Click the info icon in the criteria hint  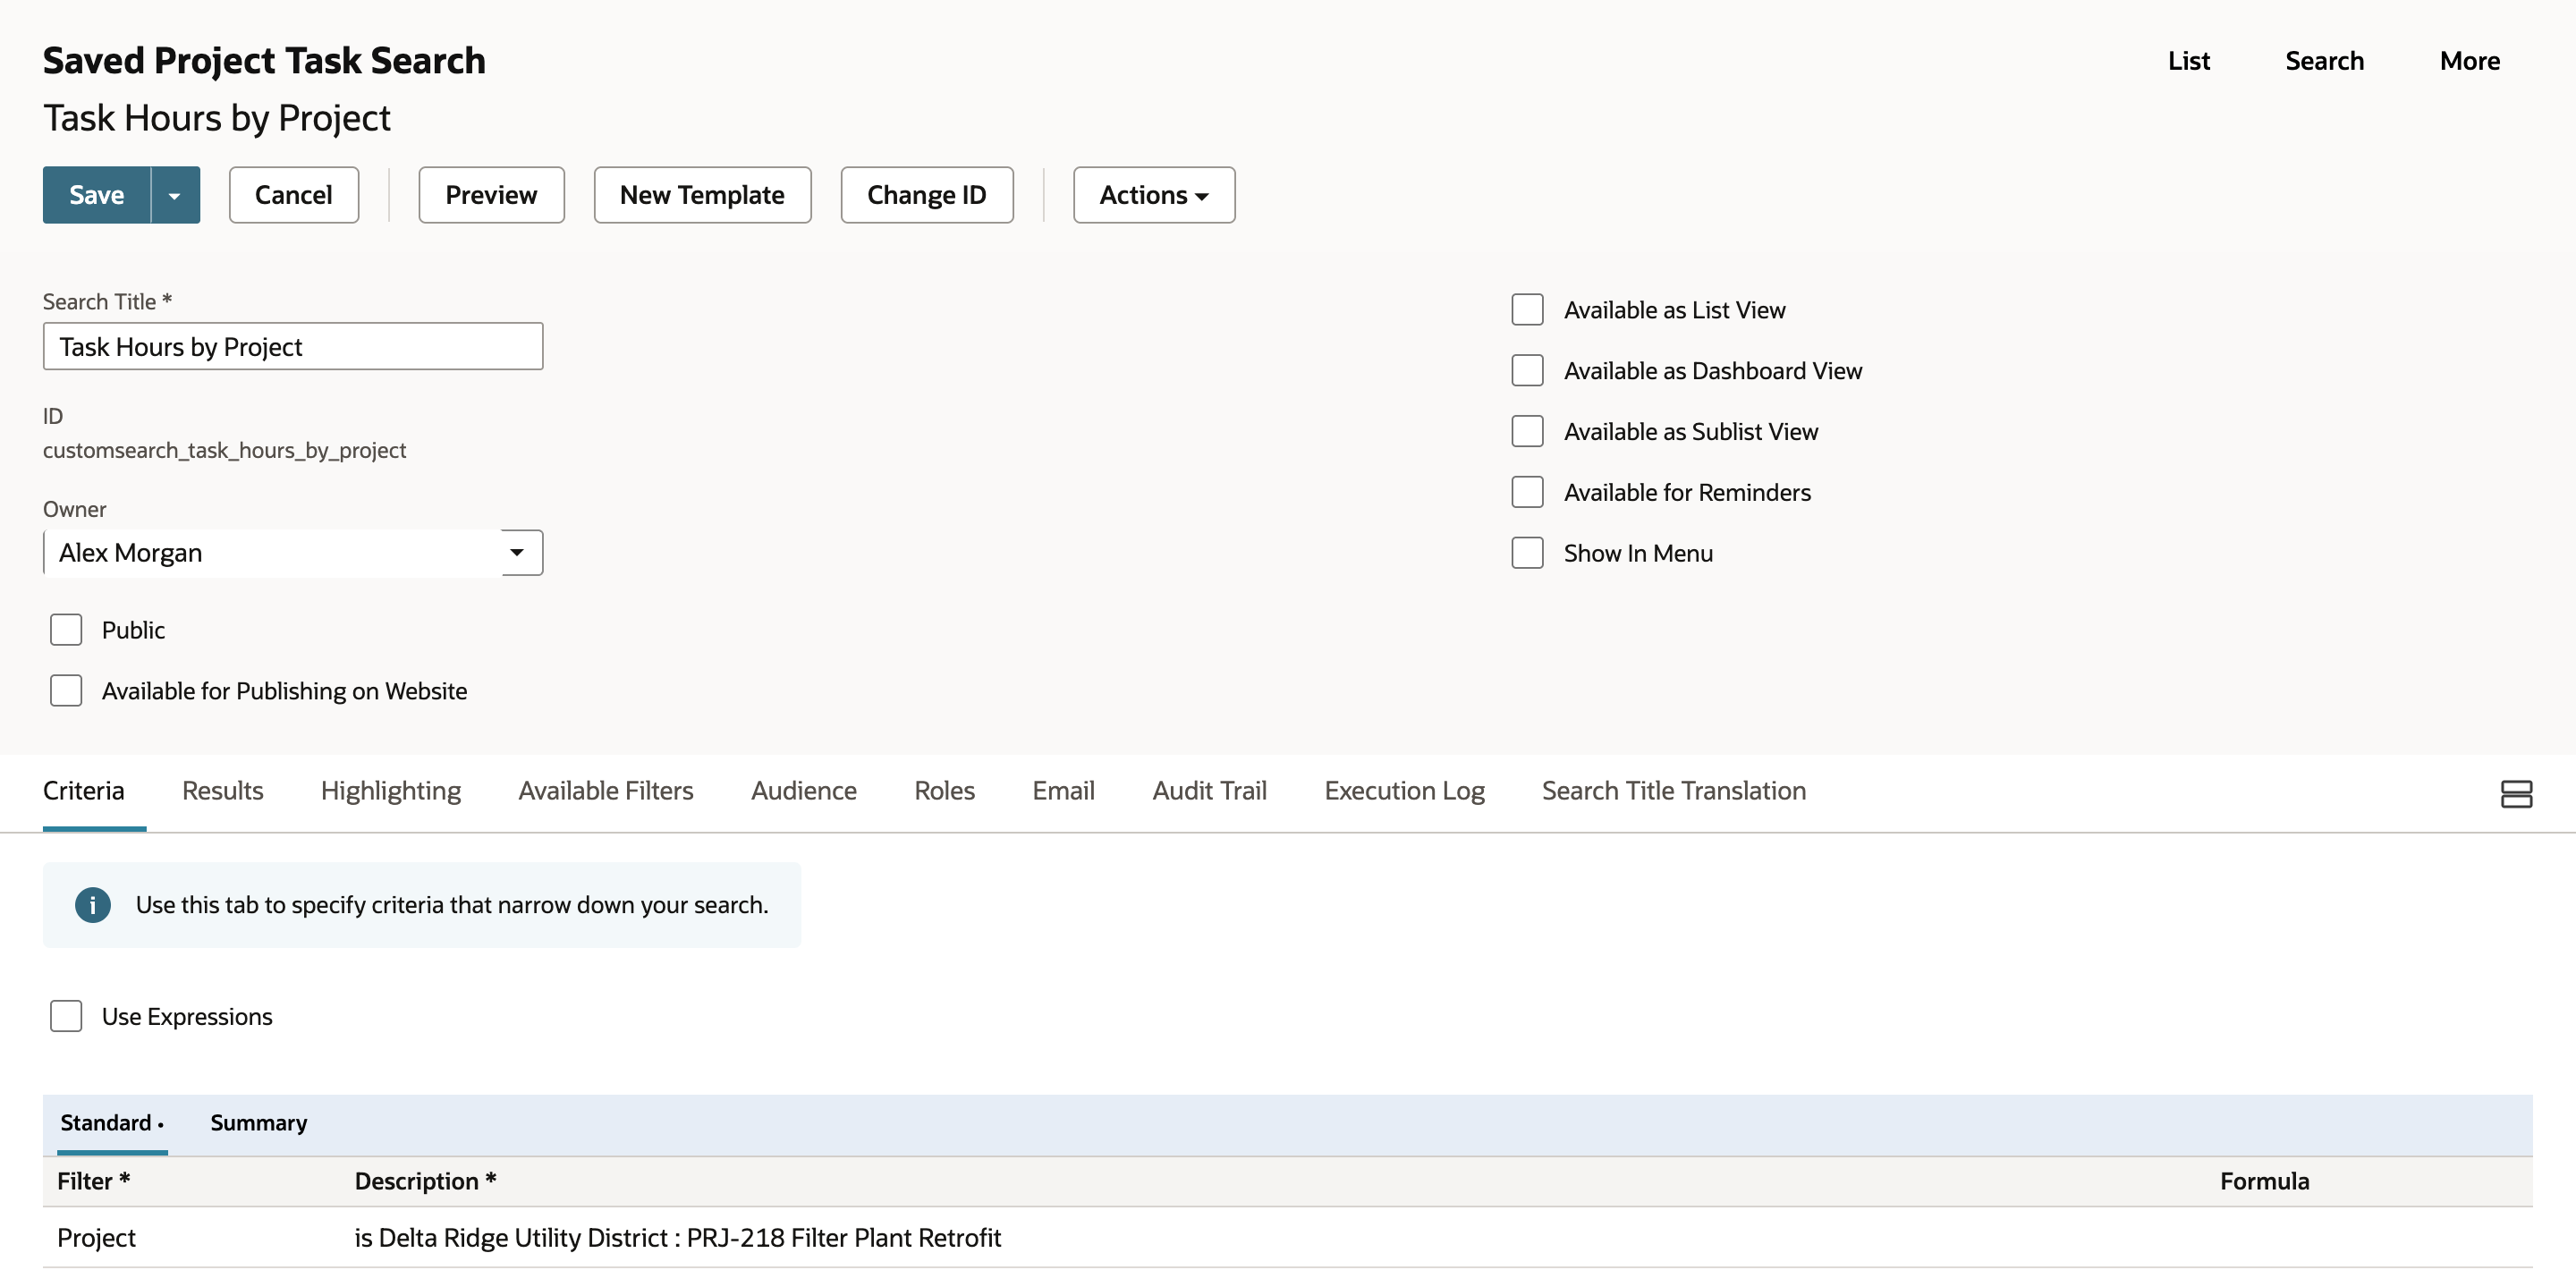coord(92,905)
